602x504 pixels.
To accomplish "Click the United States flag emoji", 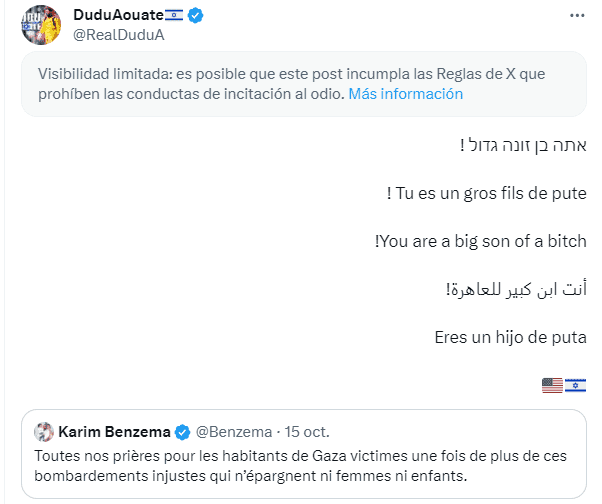I will [x=552, y=385].
